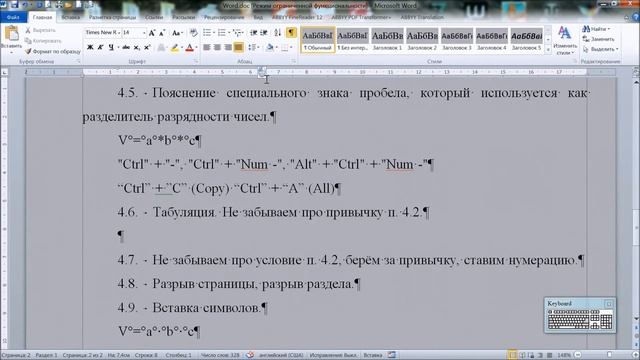Image resolution: width=640 pixels, height=360 pixels.
Task: Click the tab selector at ruler corner
Action: click(4, 72)
